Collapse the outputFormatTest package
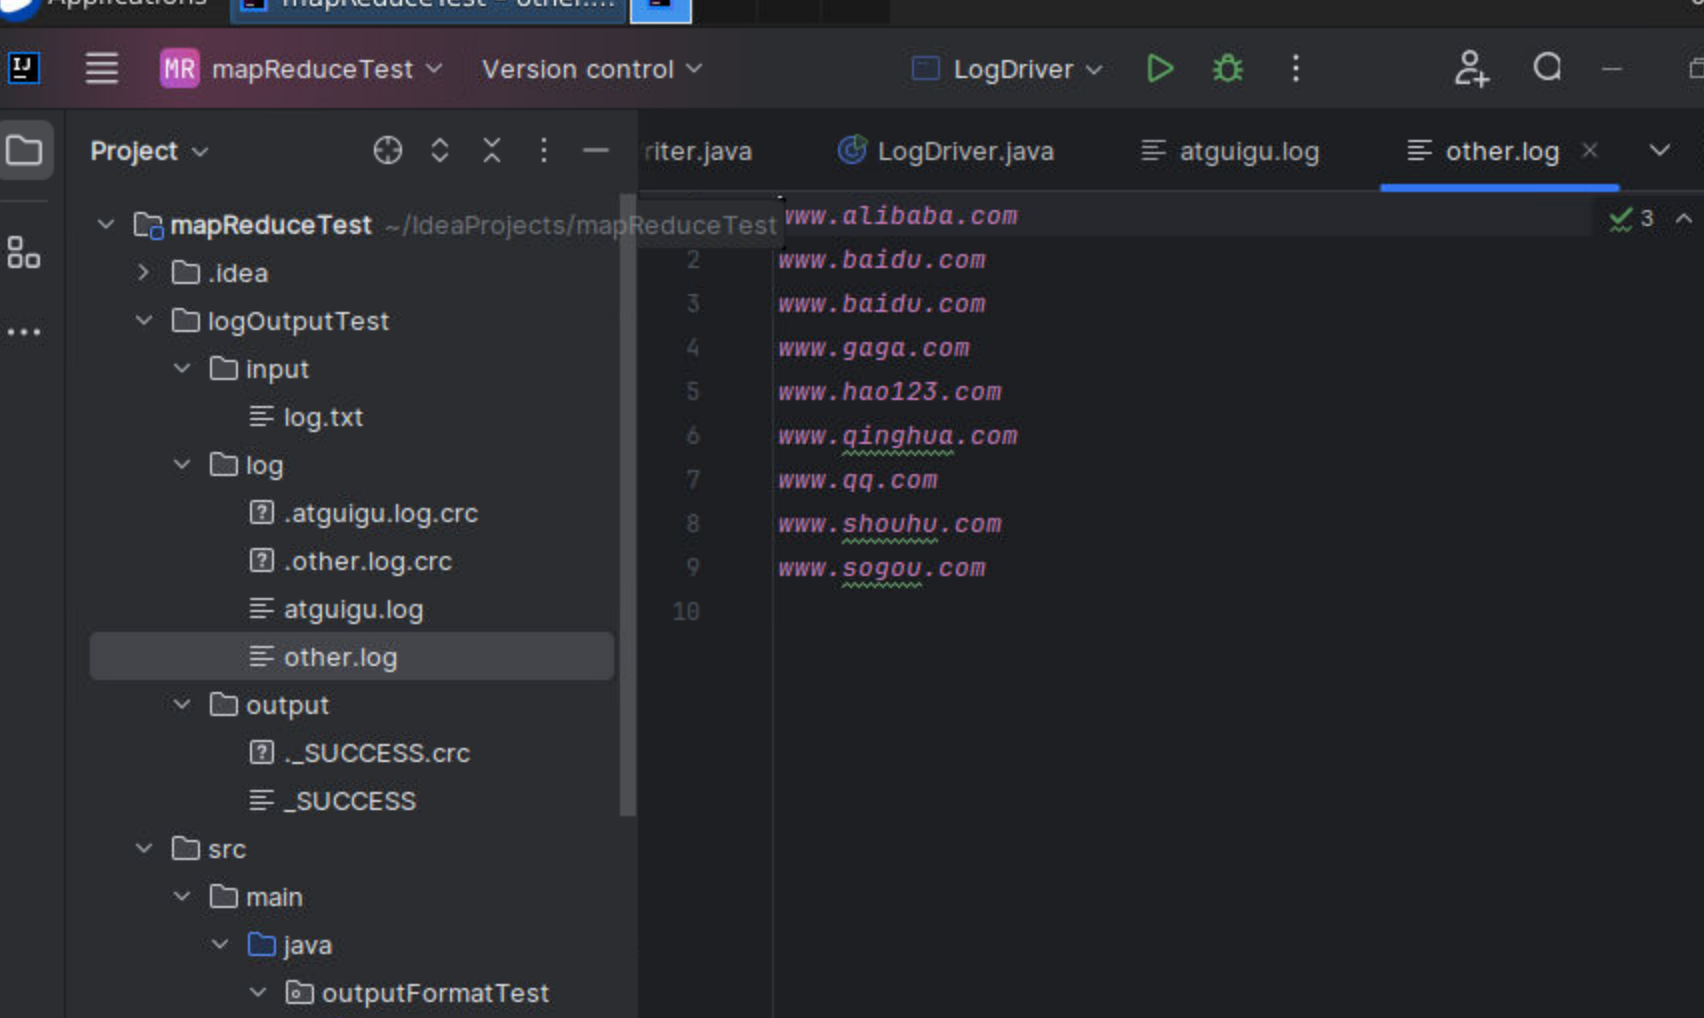The image size is (1704, 1018). pyautogui.click(x=258, y=992)
